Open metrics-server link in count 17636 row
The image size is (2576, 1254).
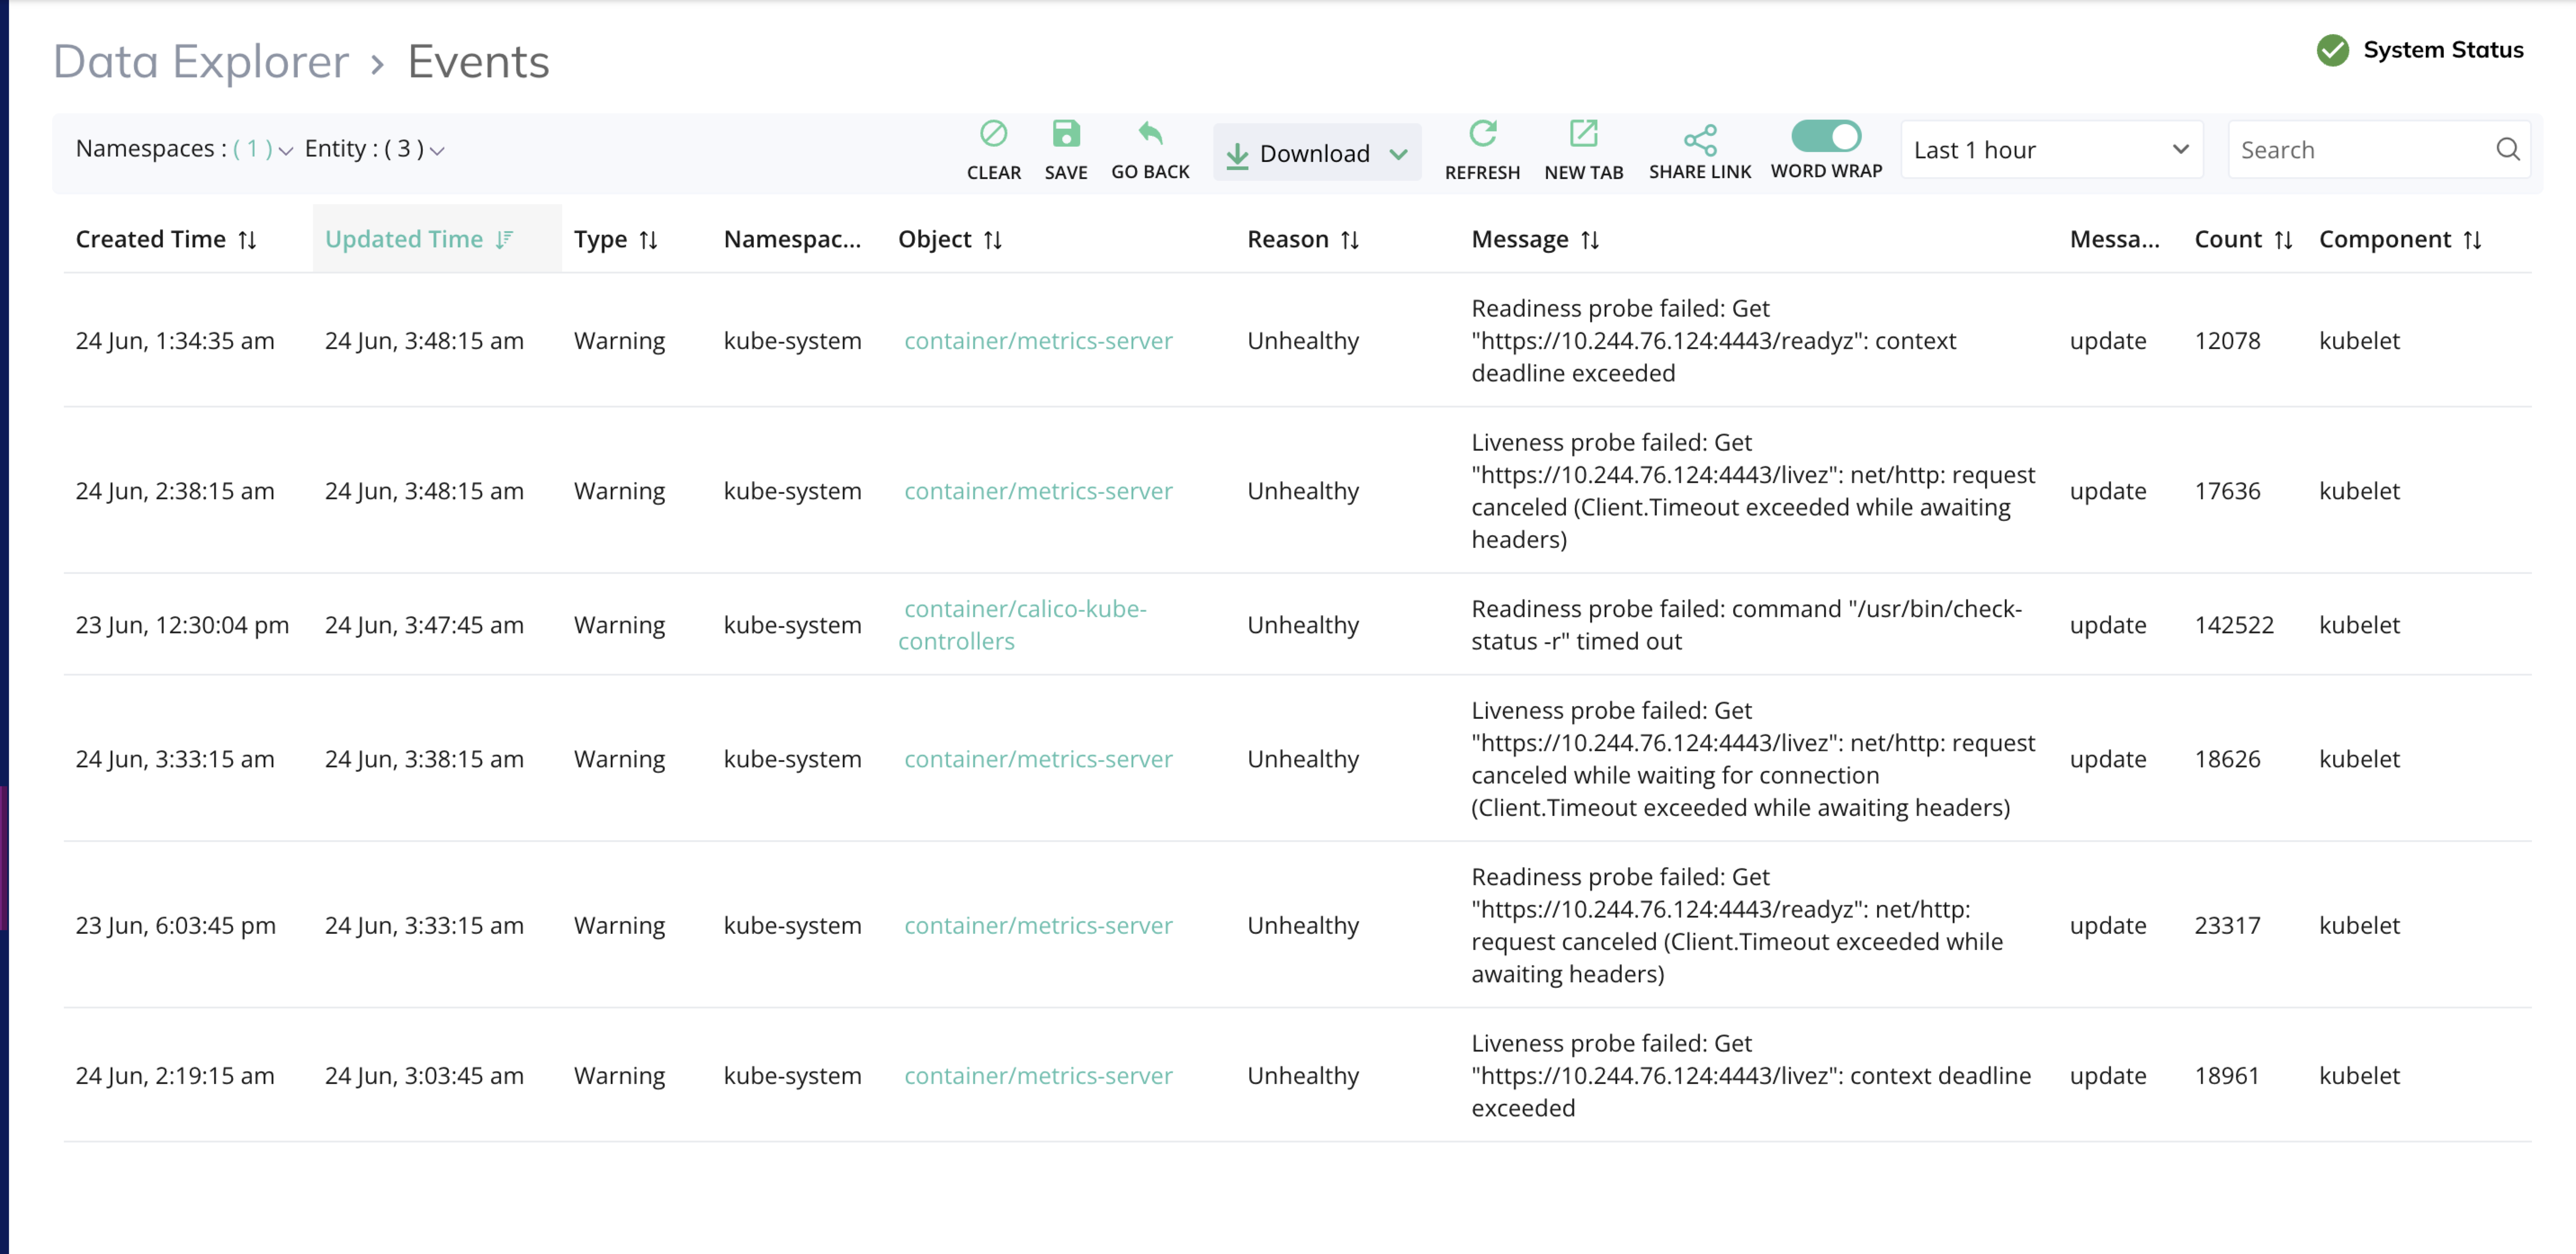tap(1038, 491)
